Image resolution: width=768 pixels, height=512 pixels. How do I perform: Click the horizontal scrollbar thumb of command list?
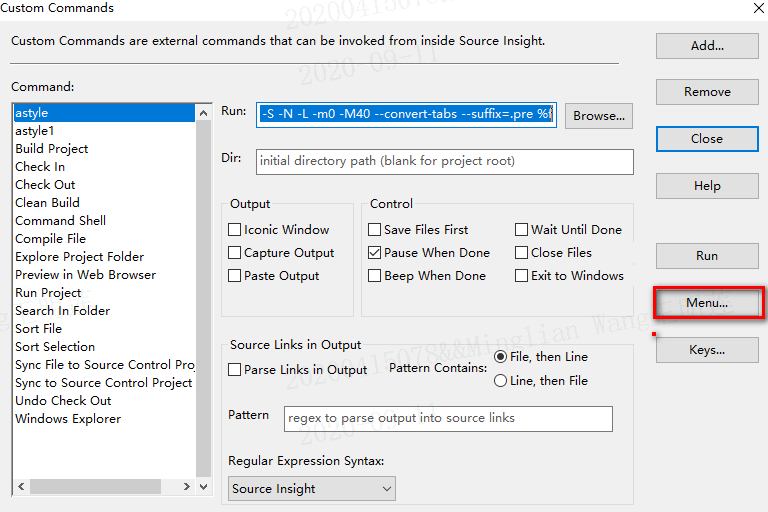pos(96,487)
